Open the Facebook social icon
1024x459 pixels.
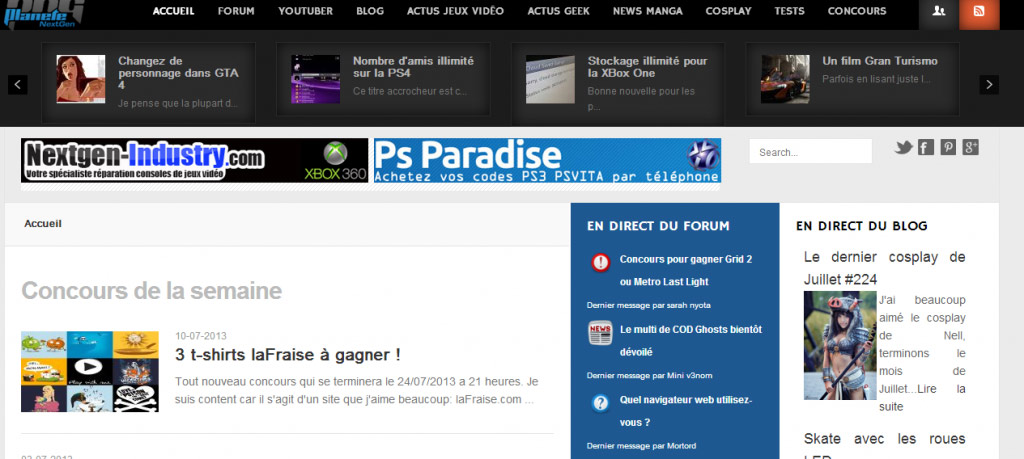pyautogui.click(x=926, y=148)
